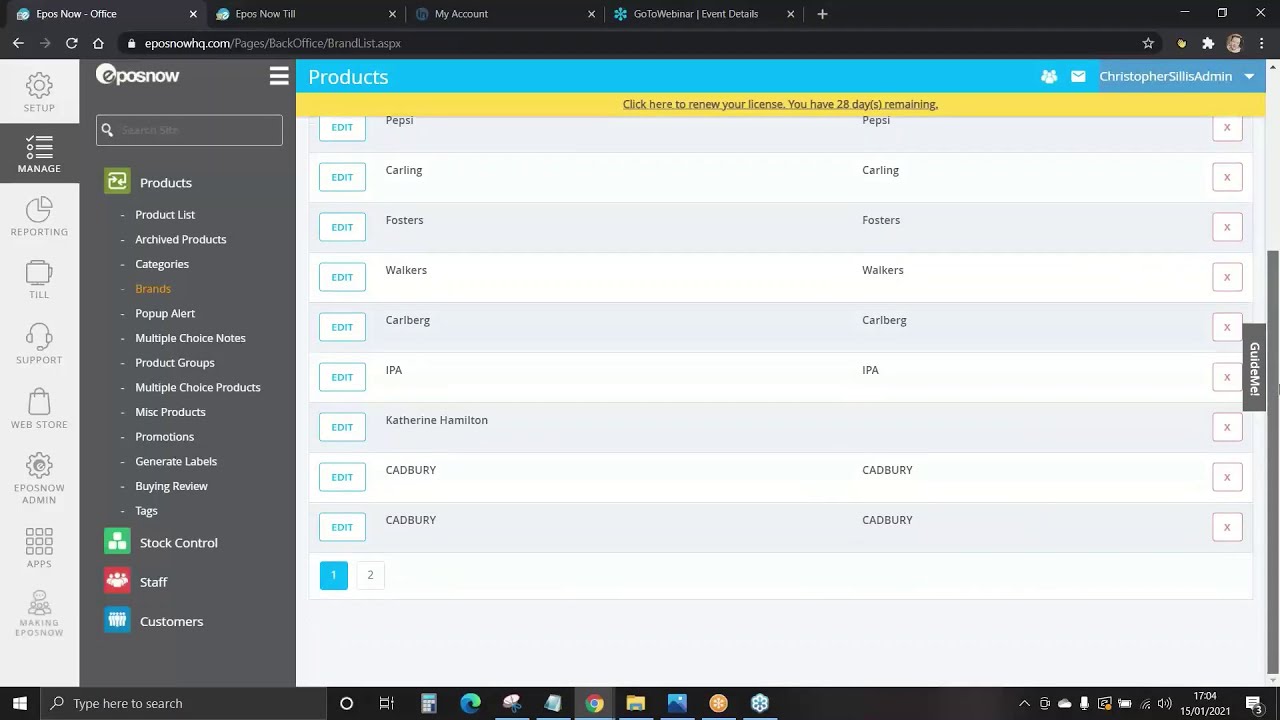The height and width of the screenshot is (720, 1280).
Task: Open File Explorer from the taskbar
Action: click(635, 703)
